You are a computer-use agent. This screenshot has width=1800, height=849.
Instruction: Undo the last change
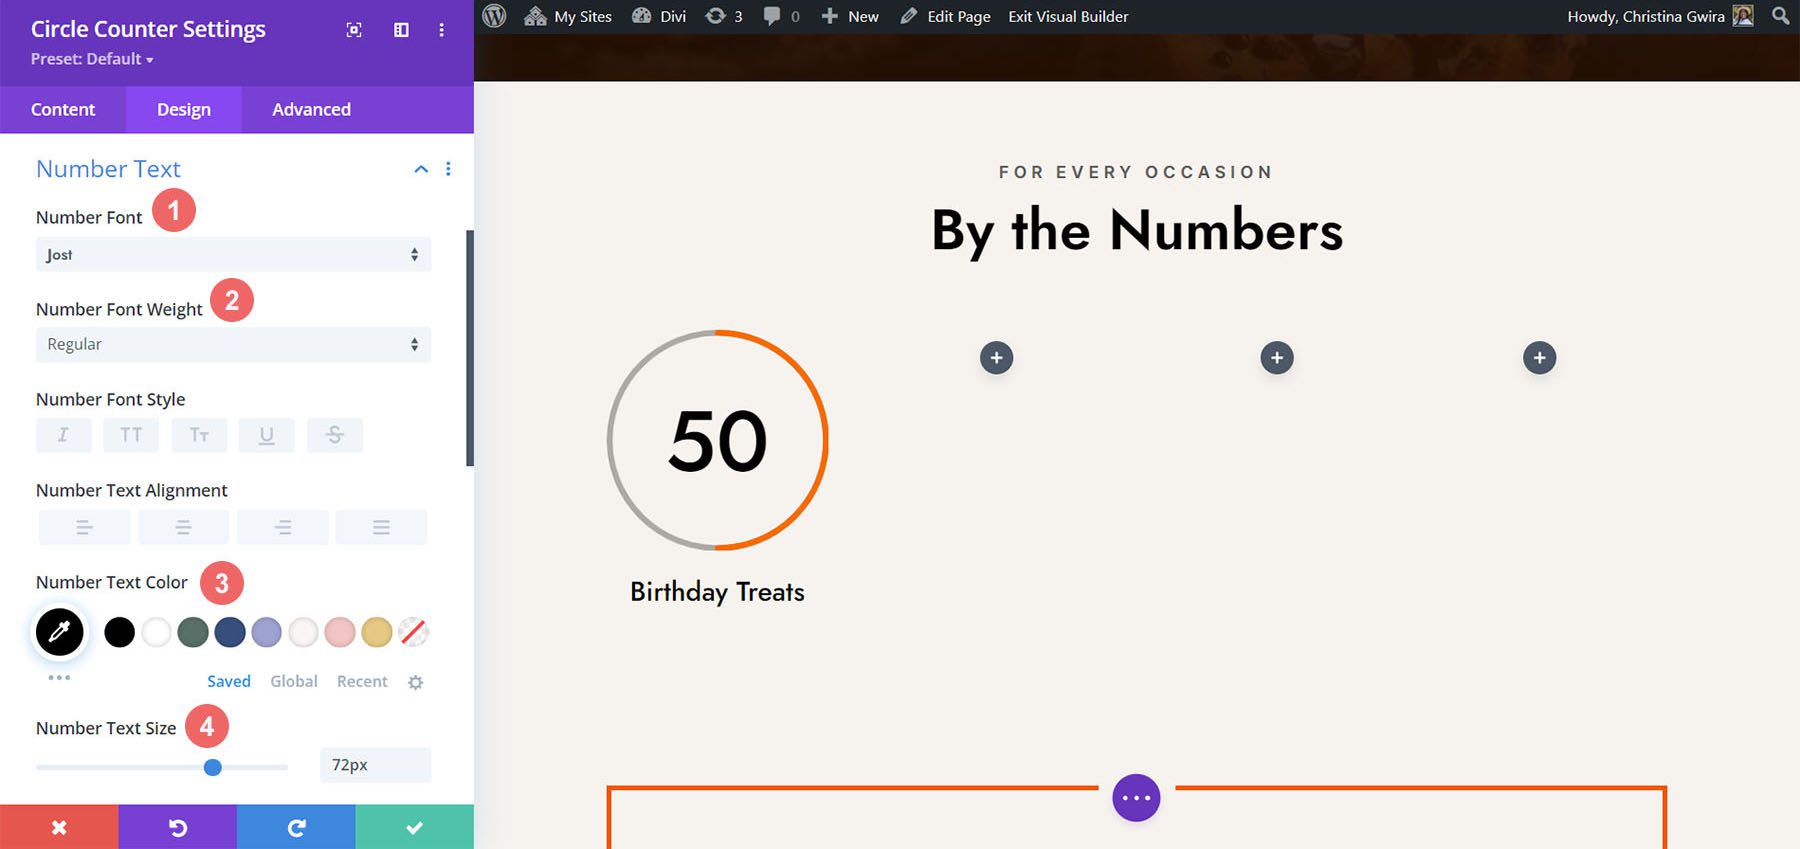[178, 827]
